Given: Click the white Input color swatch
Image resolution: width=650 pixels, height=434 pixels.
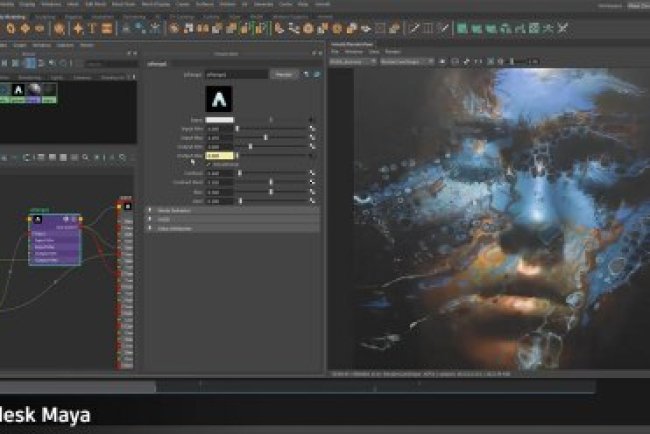Looking at the screenshot, I should pyautogui.click(x=219, y=119).
